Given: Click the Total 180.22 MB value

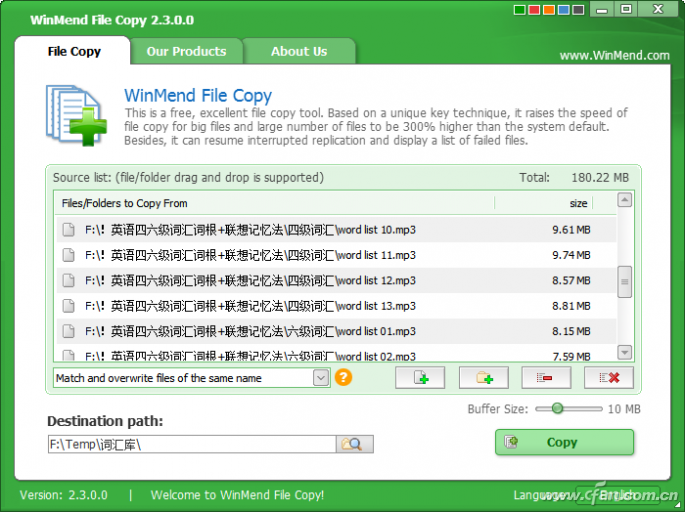Looking at the screenshot, I should pyautogui.click(x=600, y=178).
